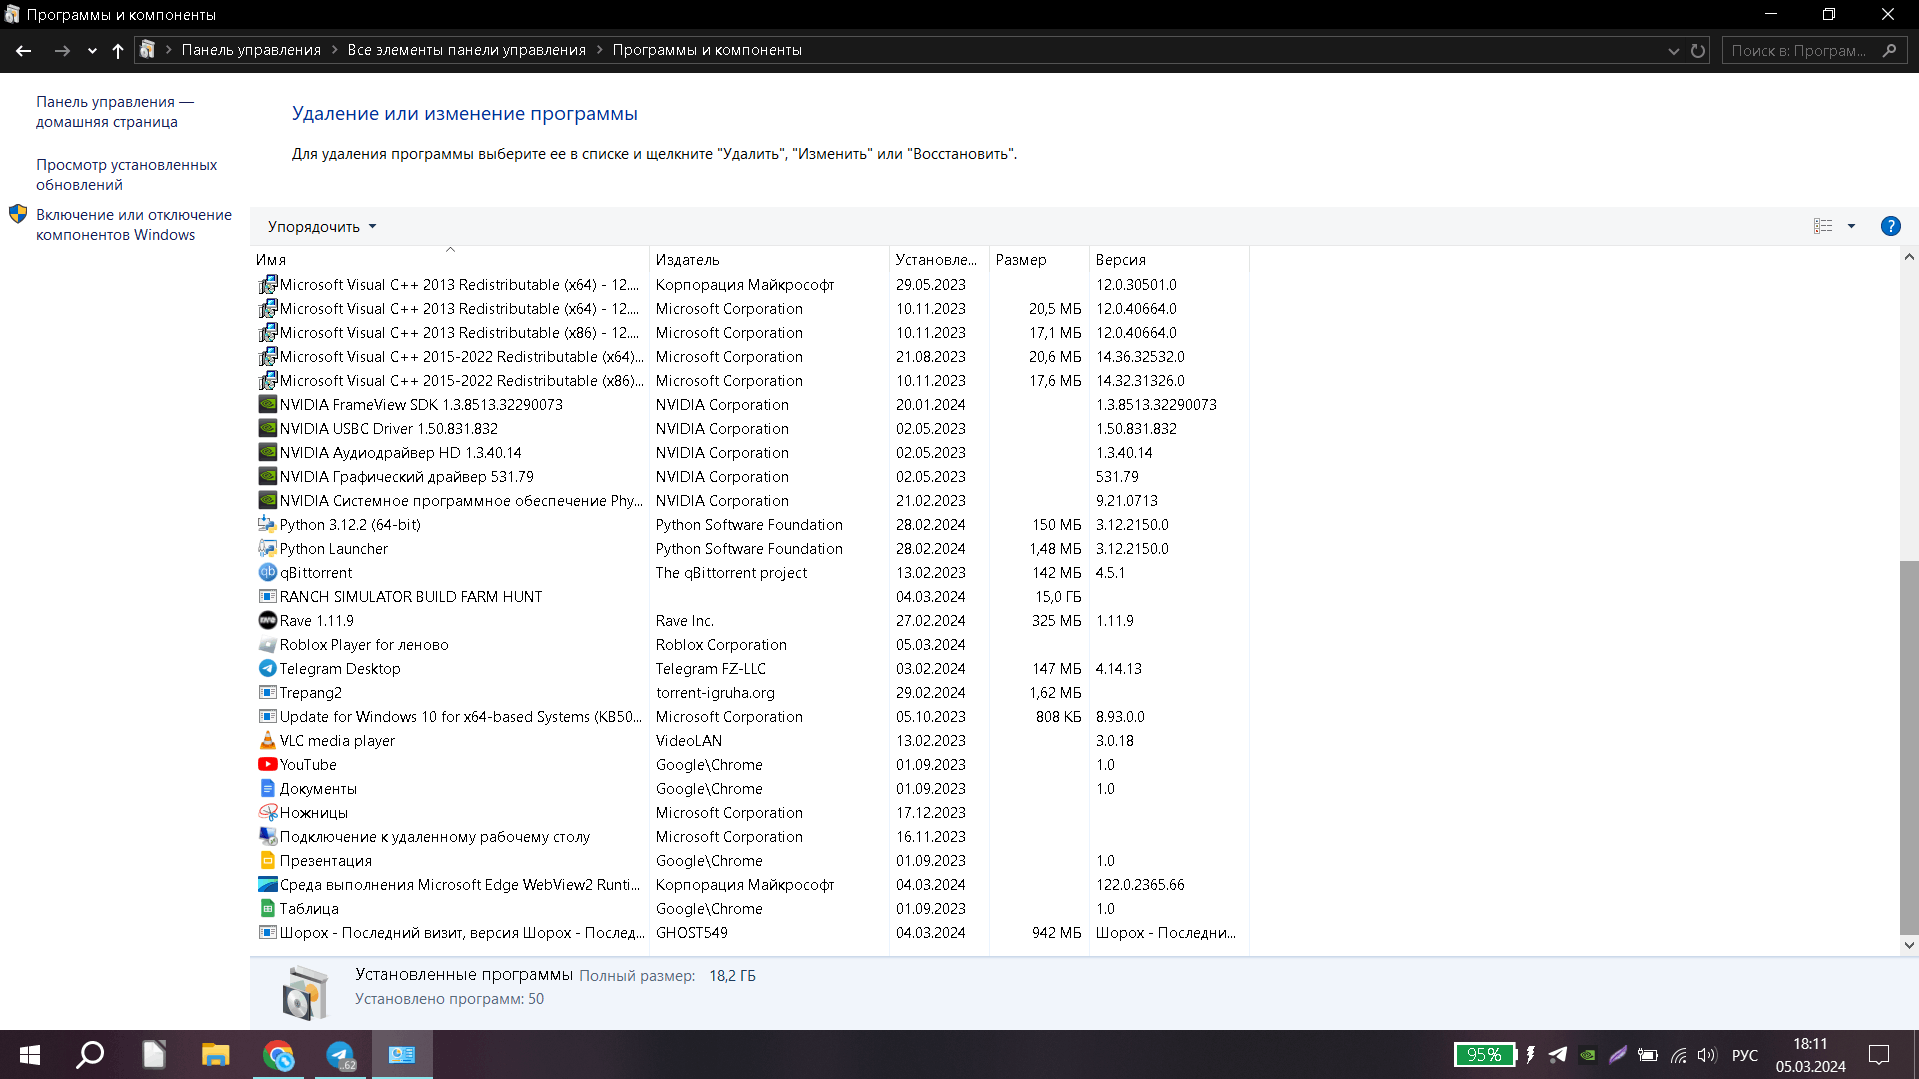Viewport: 1919px width, 1079px height.
Task: Go back with the back arrow
Action: (x=24, y=50)
